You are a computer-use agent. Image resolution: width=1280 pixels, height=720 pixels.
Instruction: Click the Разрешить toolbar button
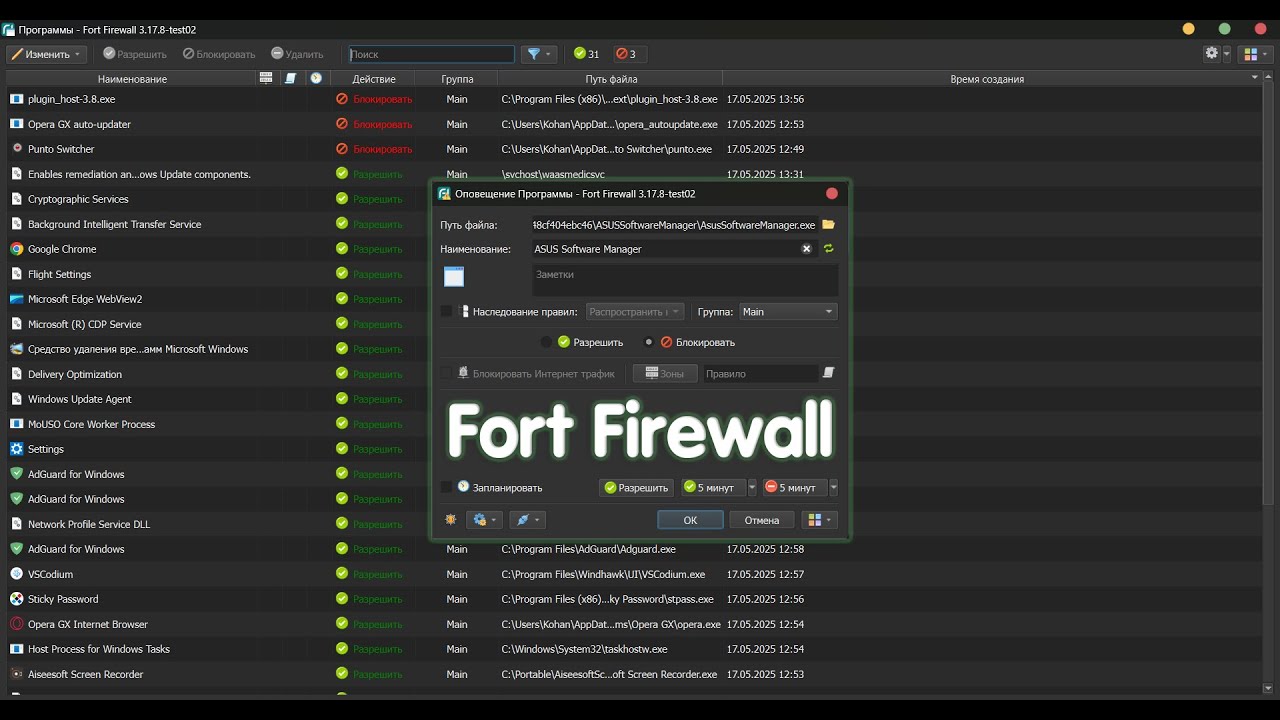pos(134,54)
